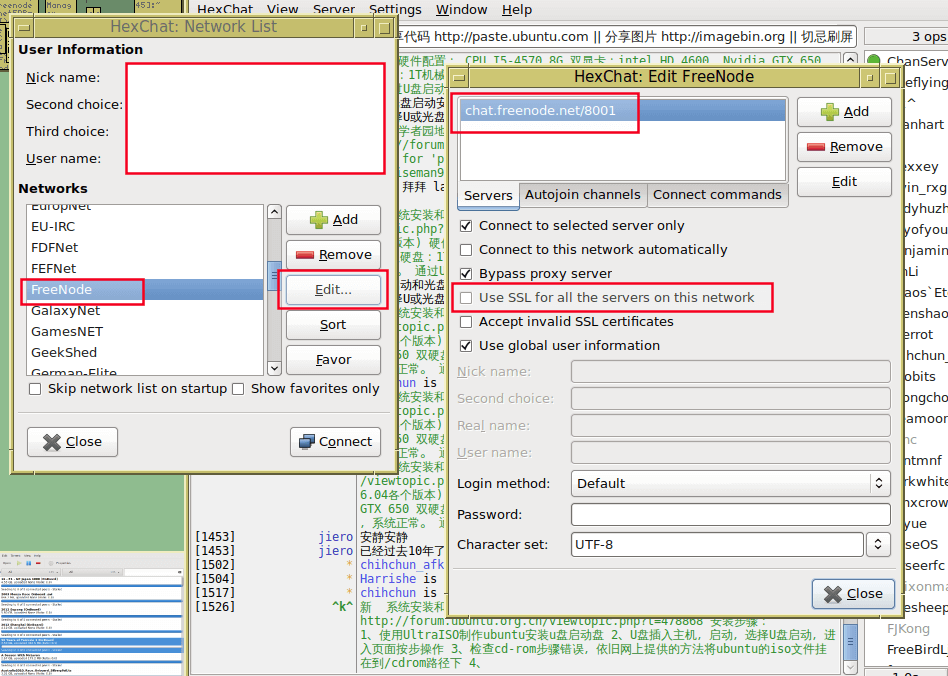Sort the networks list
This screenshot has width=948, height=676.
pos(333,325)
